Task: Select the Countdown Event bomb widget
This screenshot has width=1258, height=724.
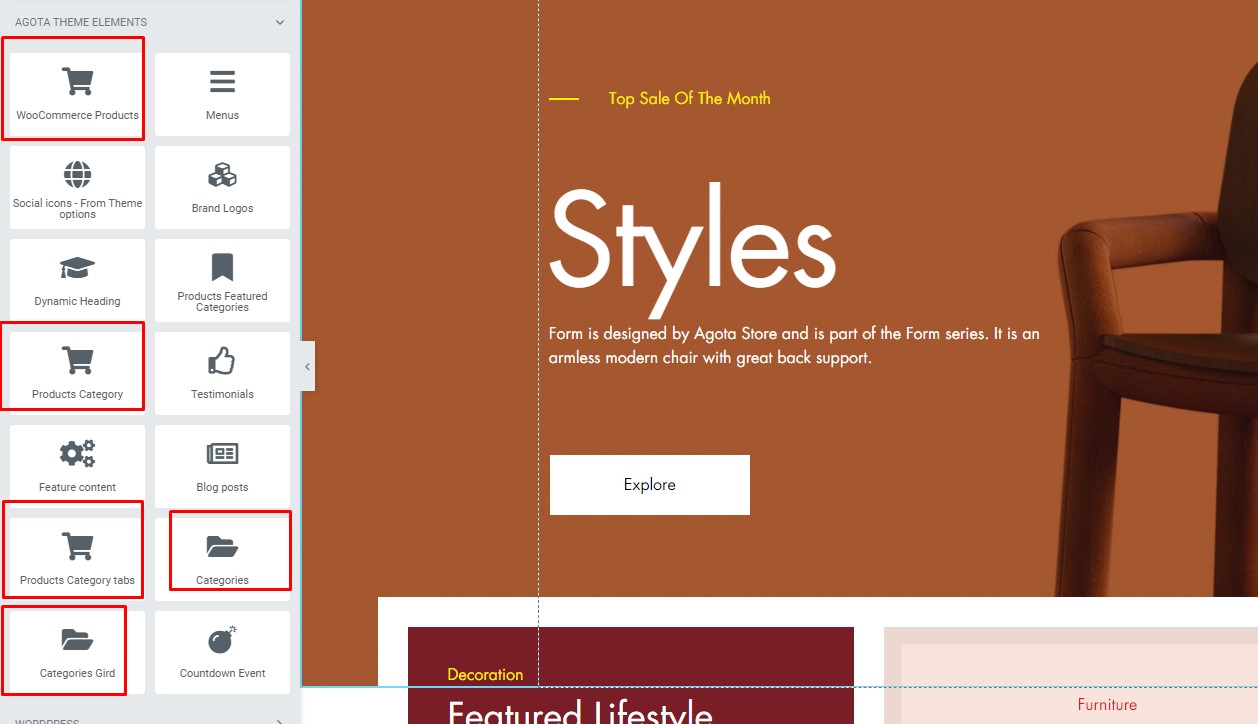Action: [x=222, y=652]
